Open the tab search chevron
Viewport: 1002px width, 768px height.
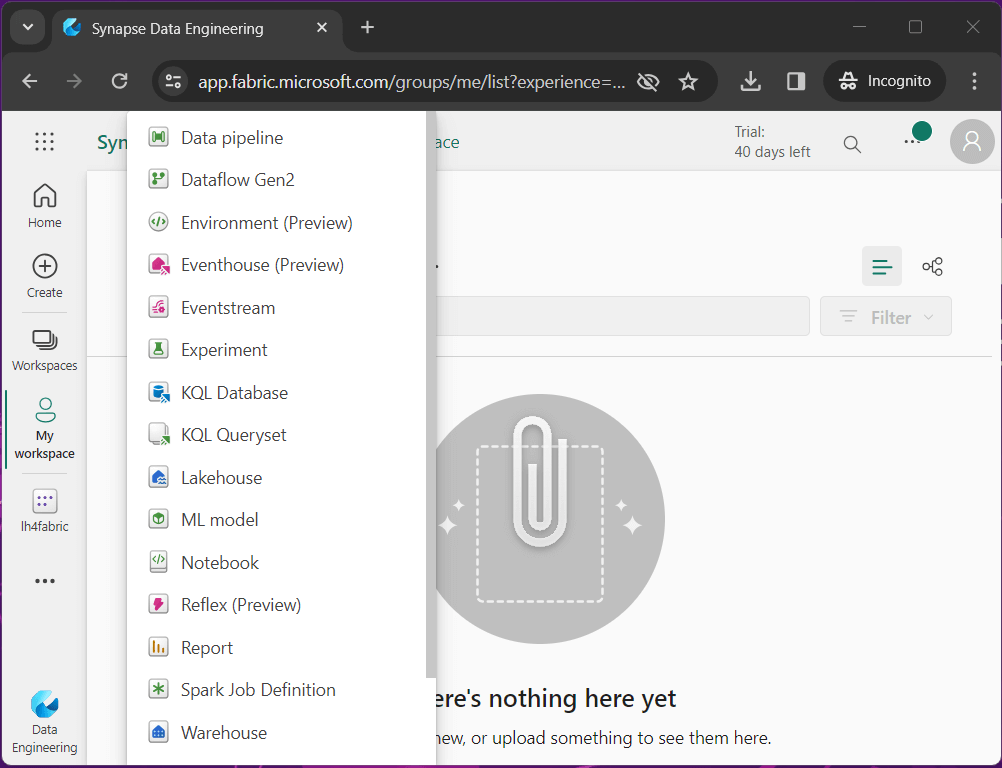point(27,27)
